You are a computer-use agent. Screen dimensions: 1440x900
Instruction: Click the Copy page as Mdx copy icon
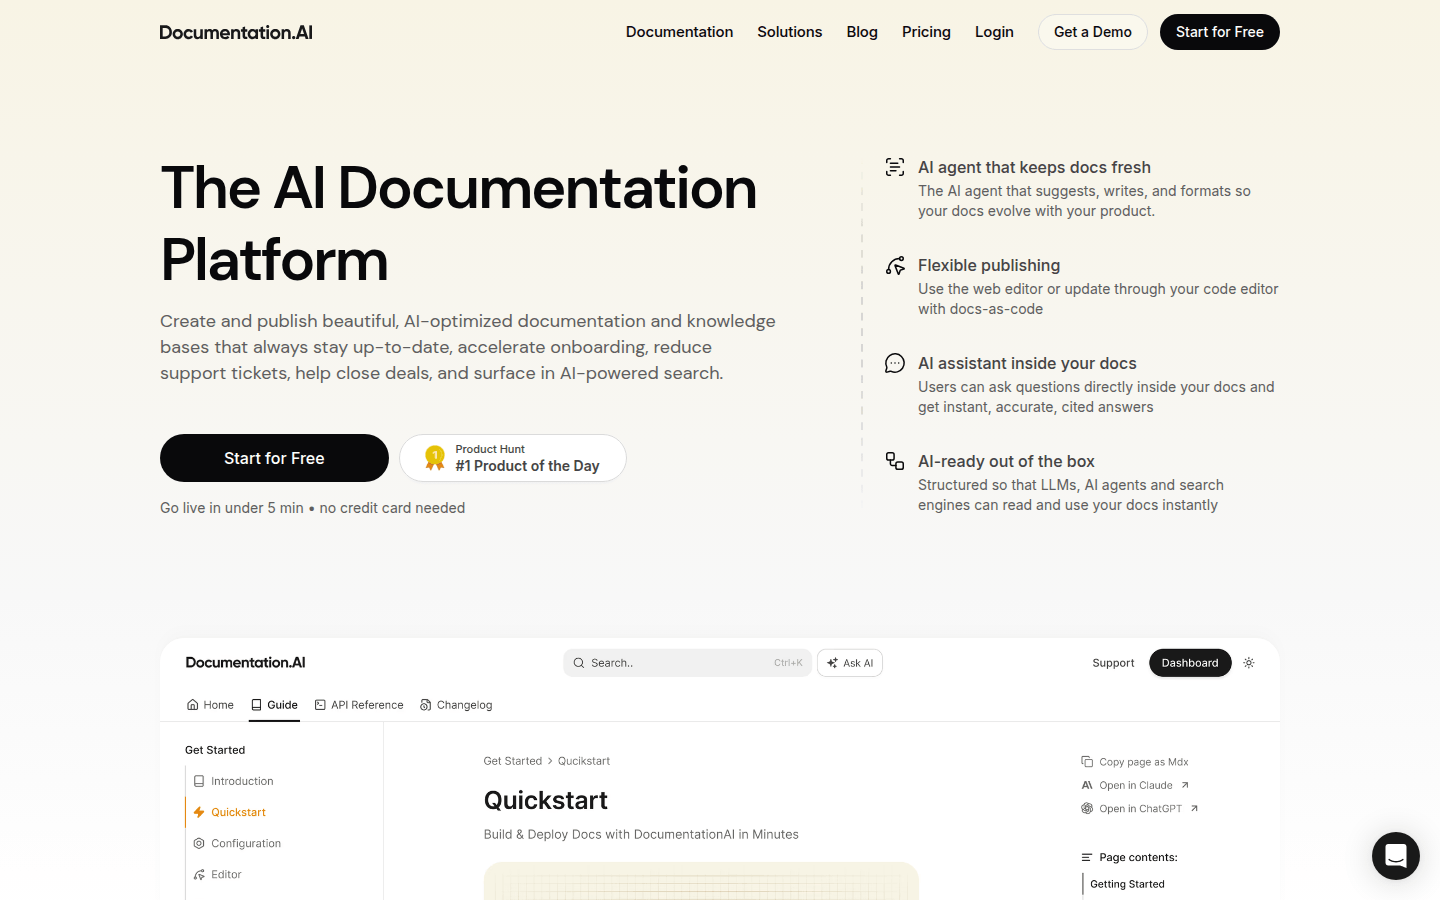click(x=1086, y=761)
